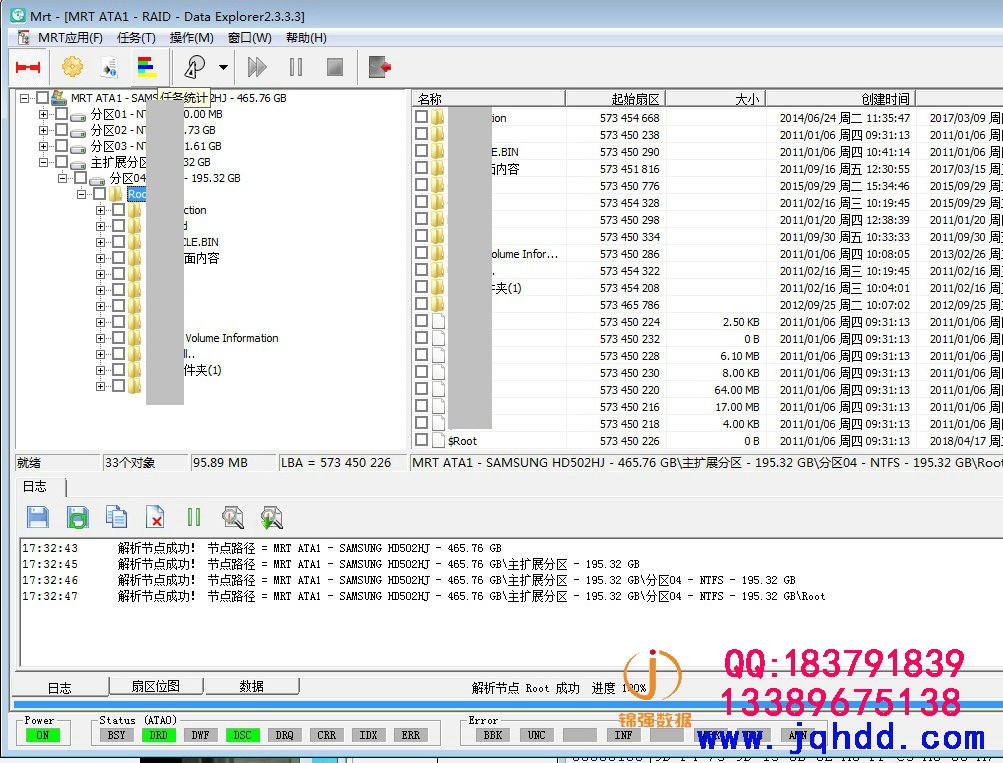Stop the task using the square button

point(335,67)
